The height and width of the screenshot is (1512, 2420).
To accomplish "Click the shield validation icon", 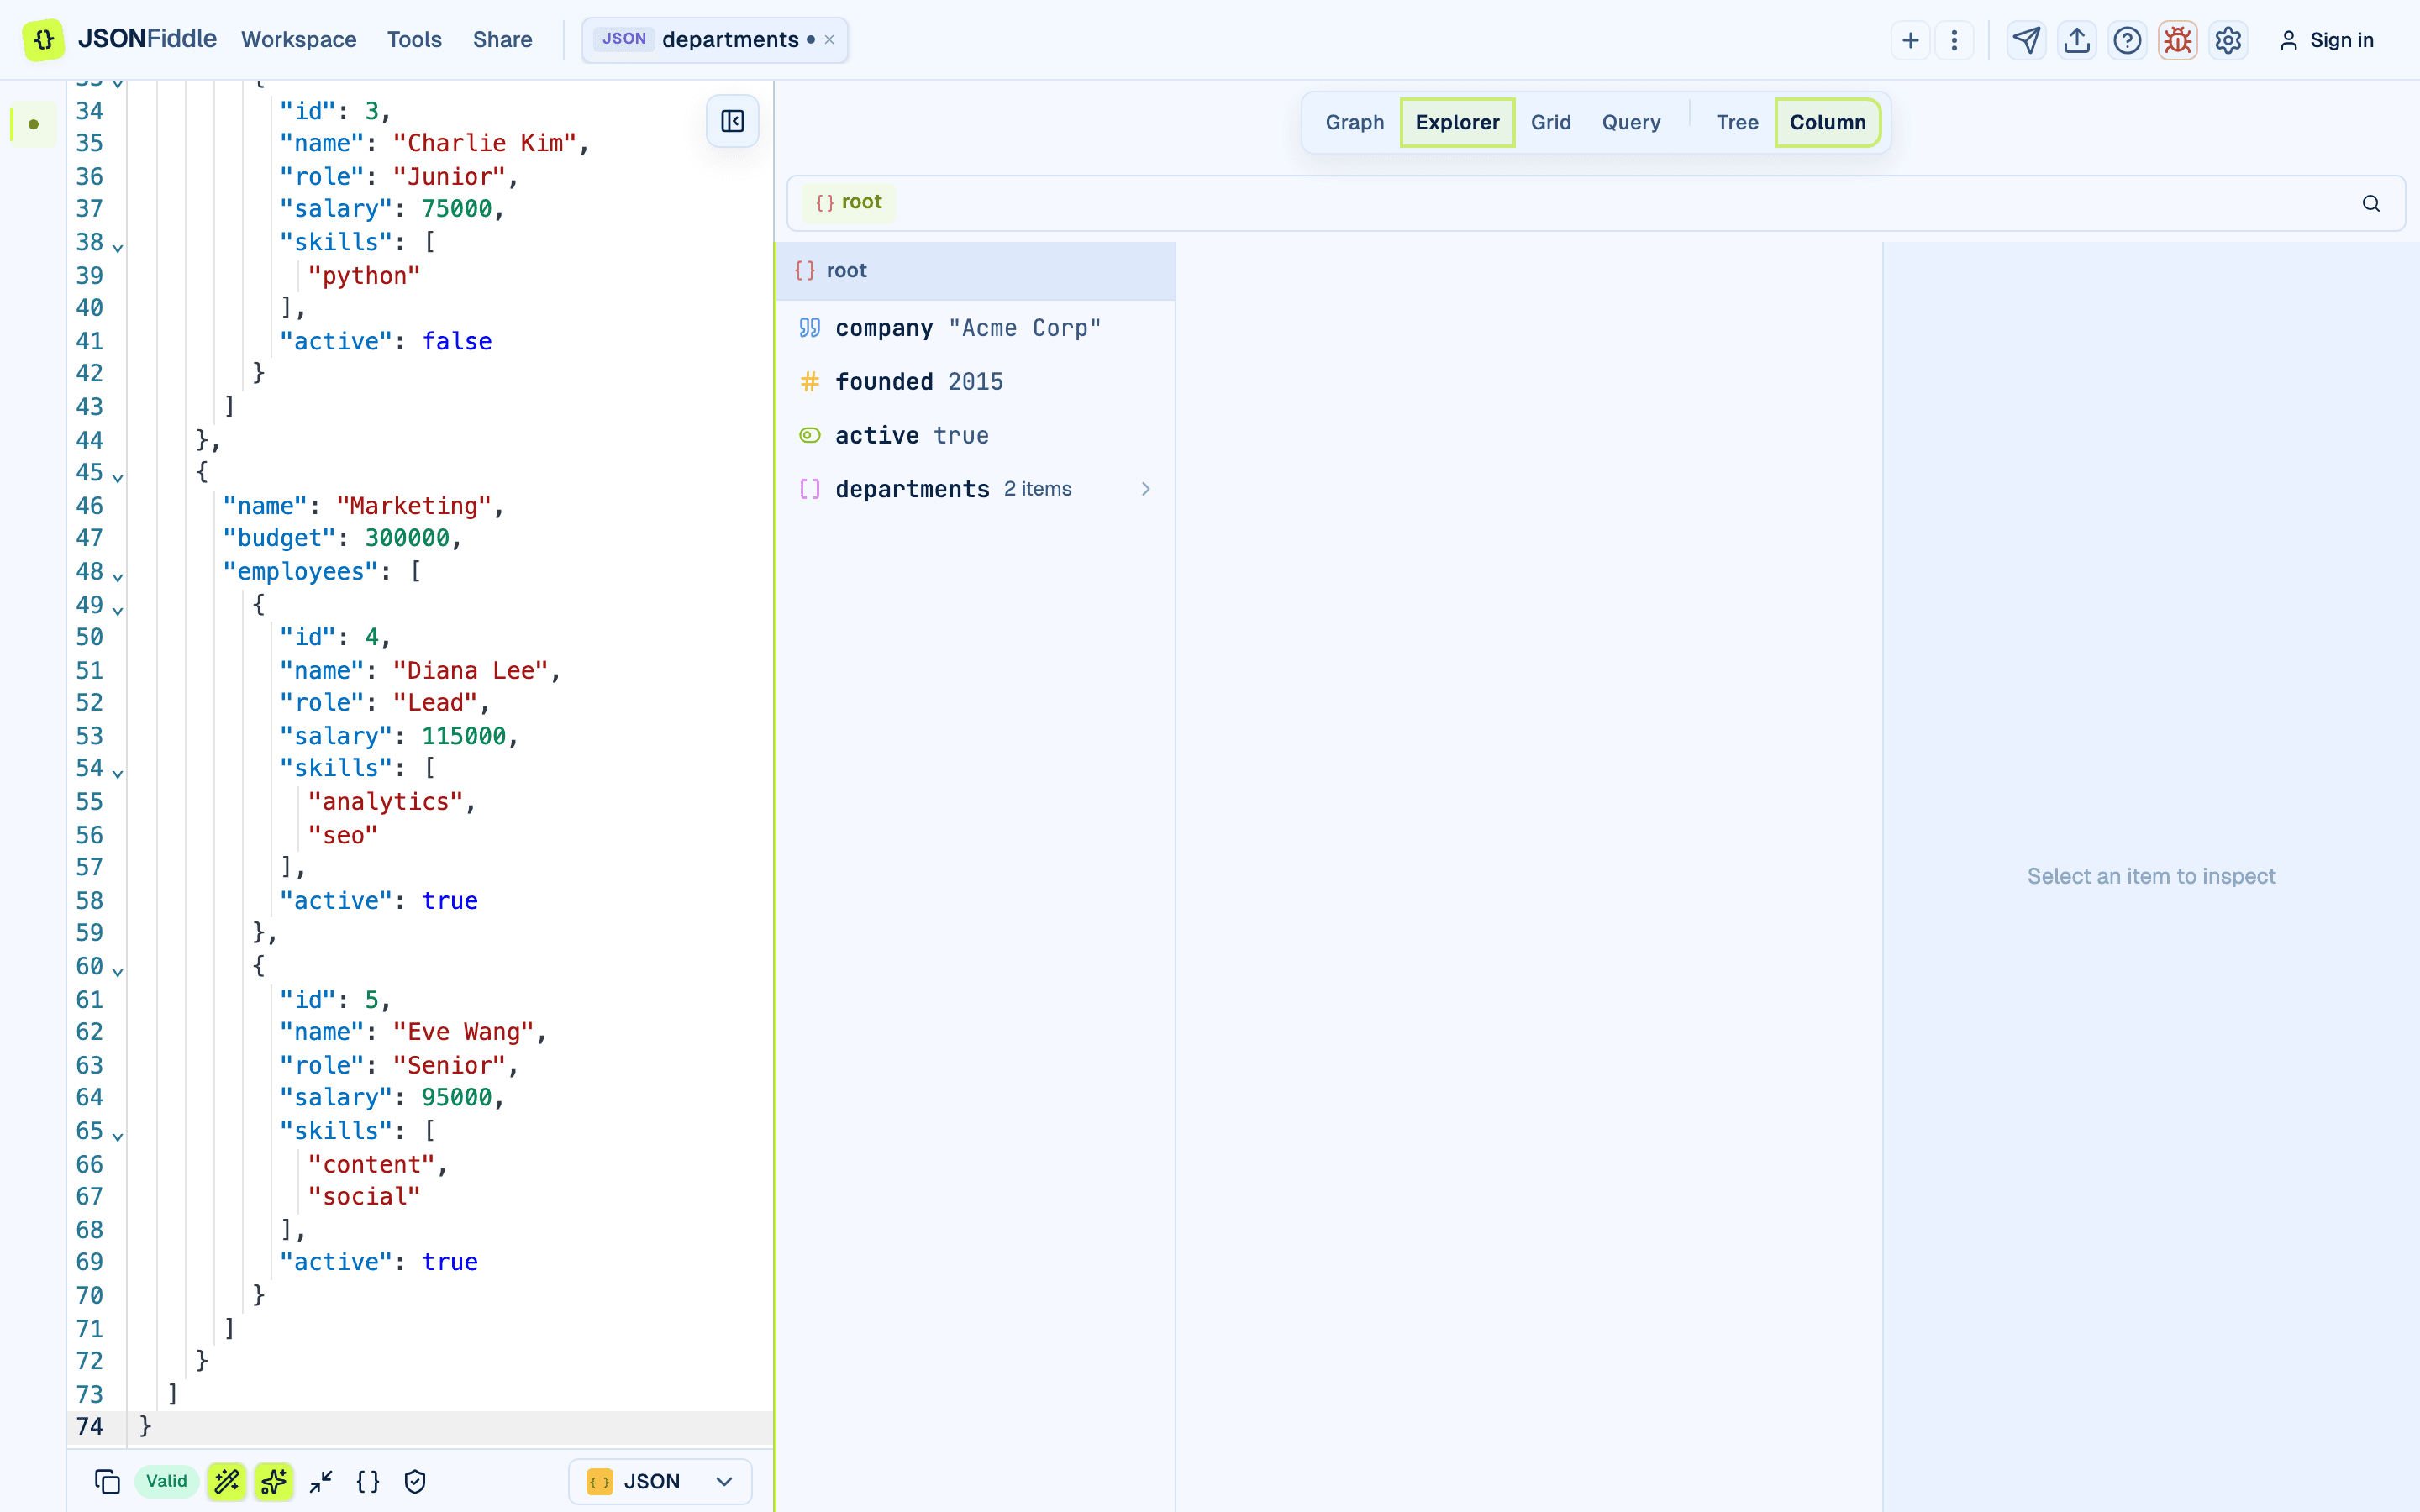I will click(415, 1481).
